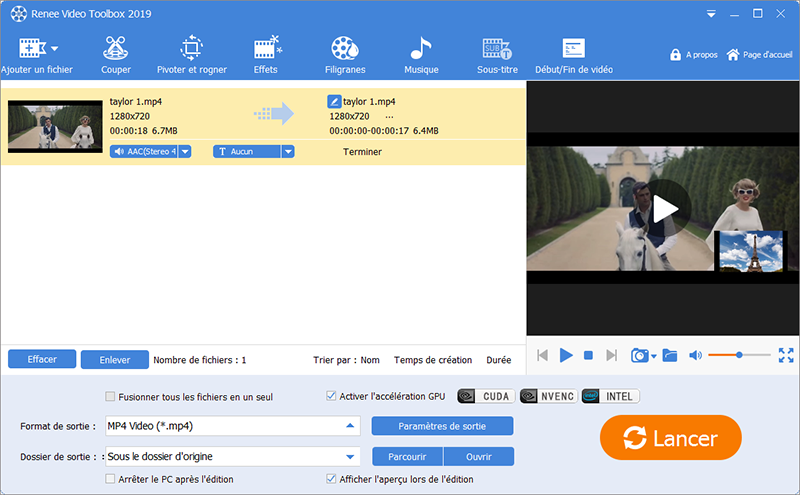
Task: Click the Ajouter un fichier film icon
Action: click(32, 48)
